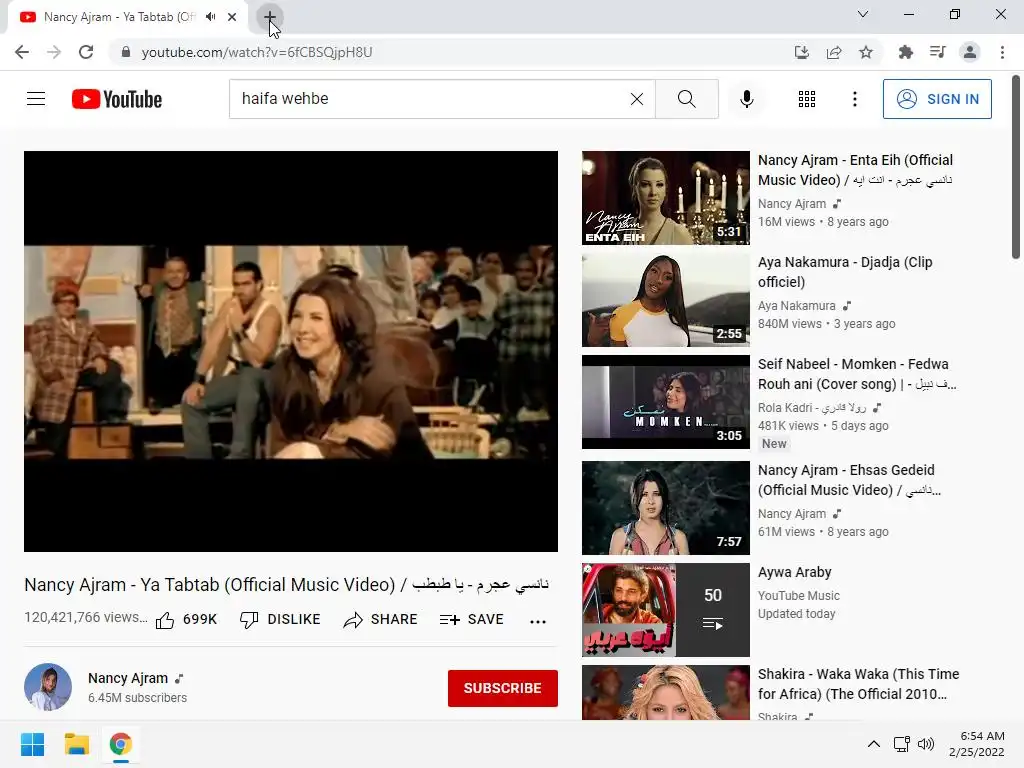This screenshot has width=1024, height=768.
Task: Show hidden tray icons chevron
Action: (x=874, y=744)
